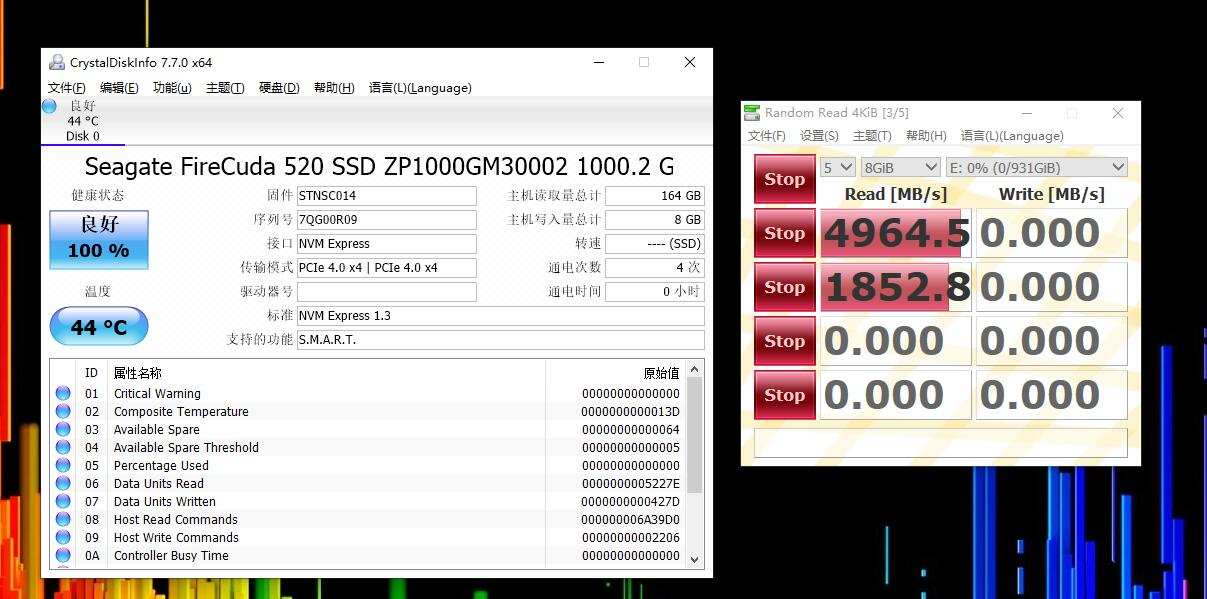Click the power on hours field 0 小时
Screen dimensions: 1207x599
click(x=655, y=292)
